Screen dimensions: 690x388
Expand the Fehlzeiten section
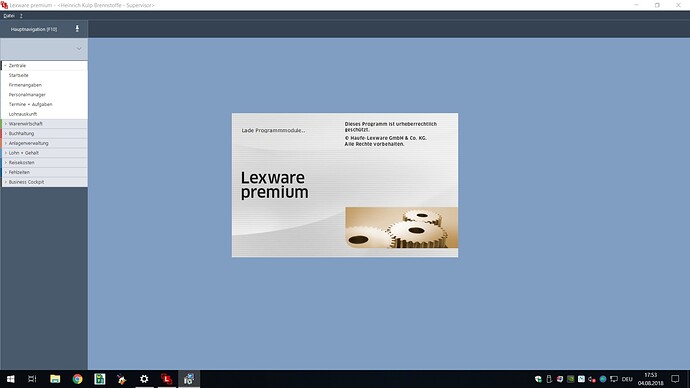[44, 172]
